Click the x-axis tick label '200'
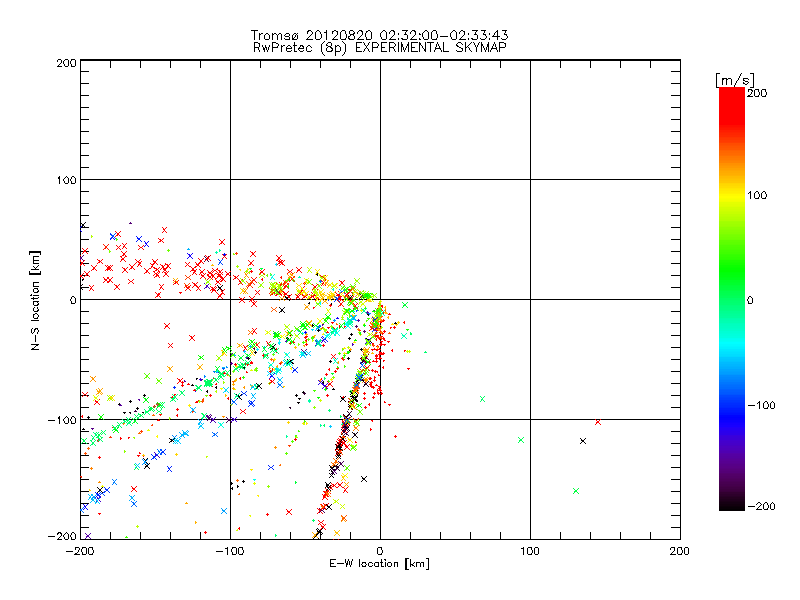 [680, 551]
